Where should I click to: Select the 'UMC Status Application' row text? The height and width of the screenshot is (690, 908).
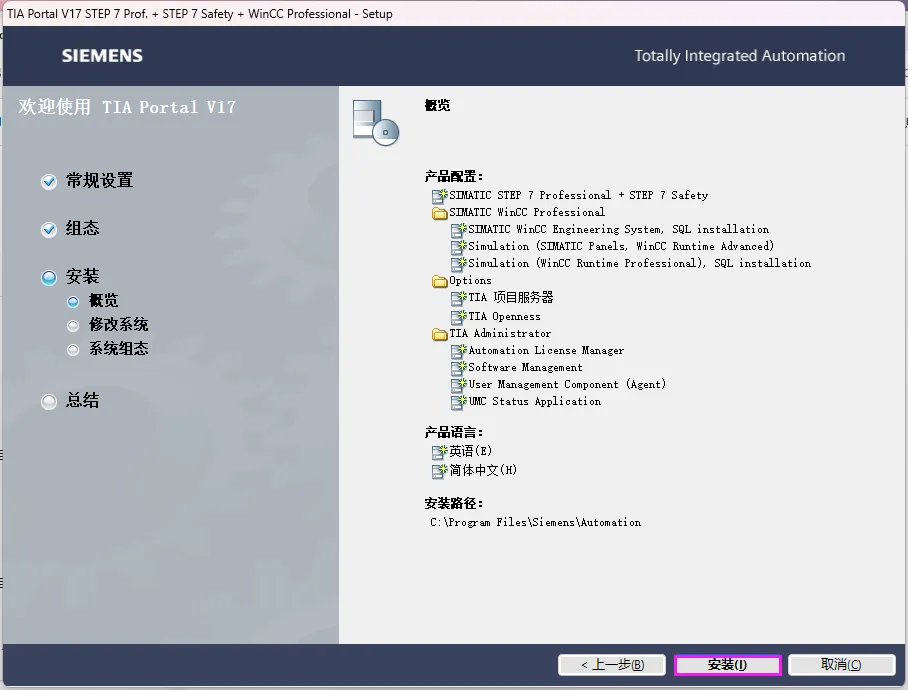click(x=534, y=402)
